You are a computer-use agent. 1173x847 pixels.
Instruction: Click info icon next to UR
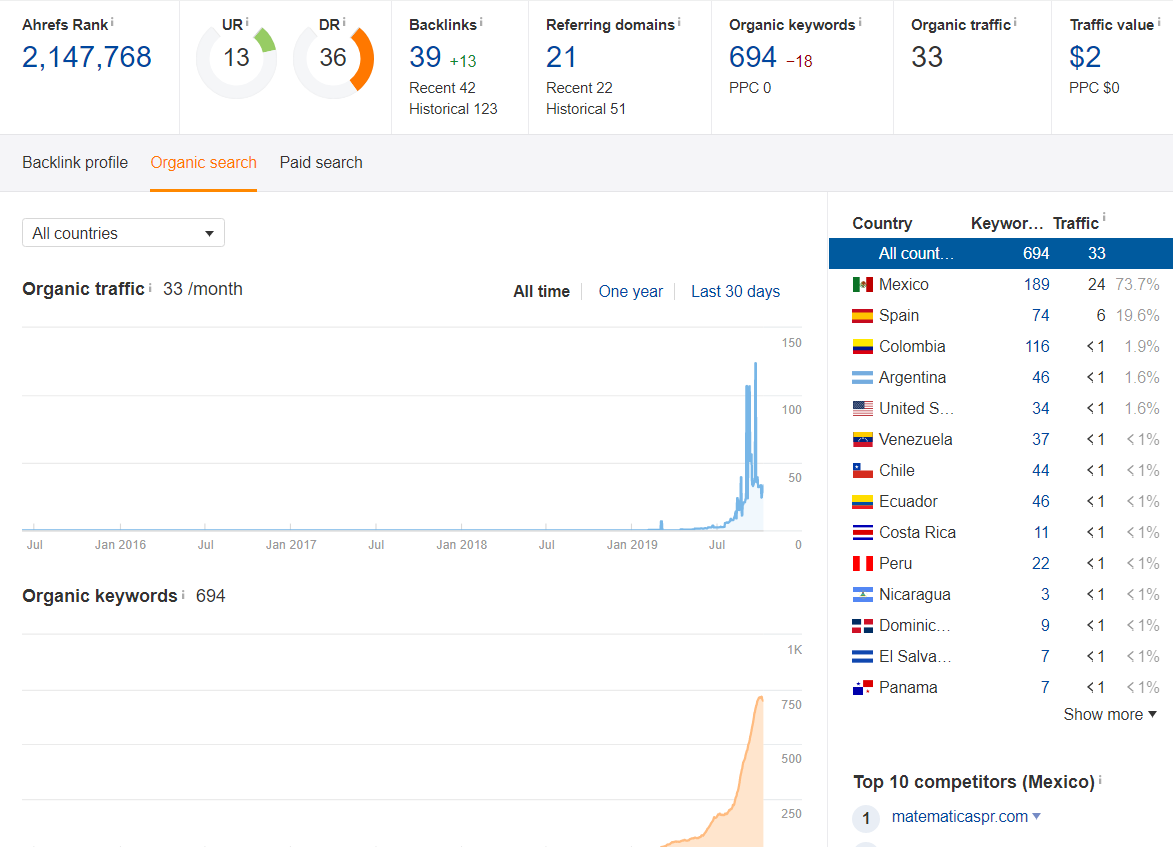point(247,22)
